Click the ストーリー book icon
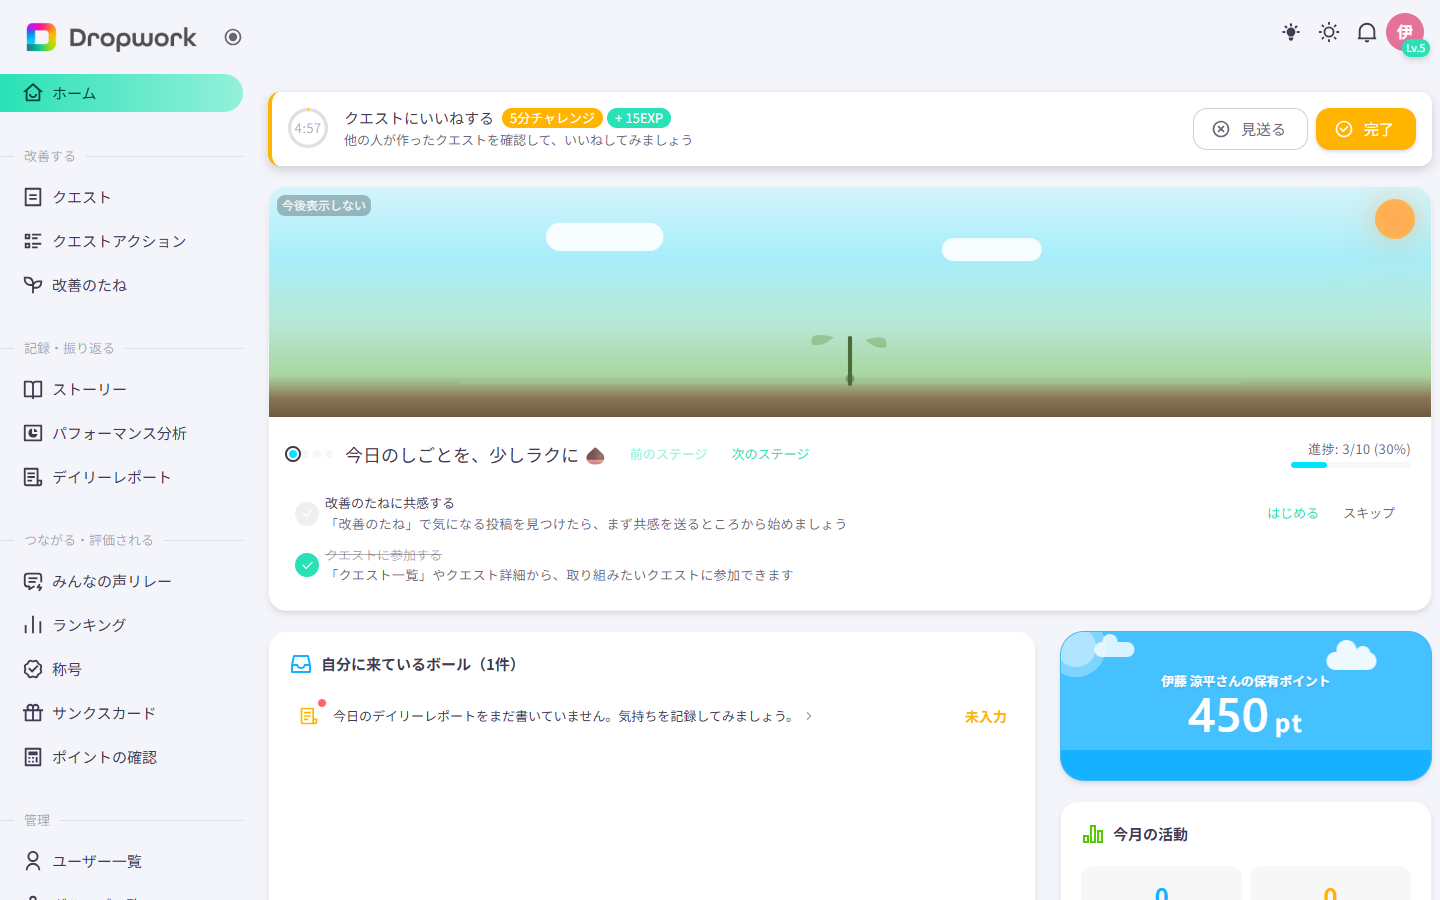Viewport: 1440px width, 900px height. click(x=33, y=389)
